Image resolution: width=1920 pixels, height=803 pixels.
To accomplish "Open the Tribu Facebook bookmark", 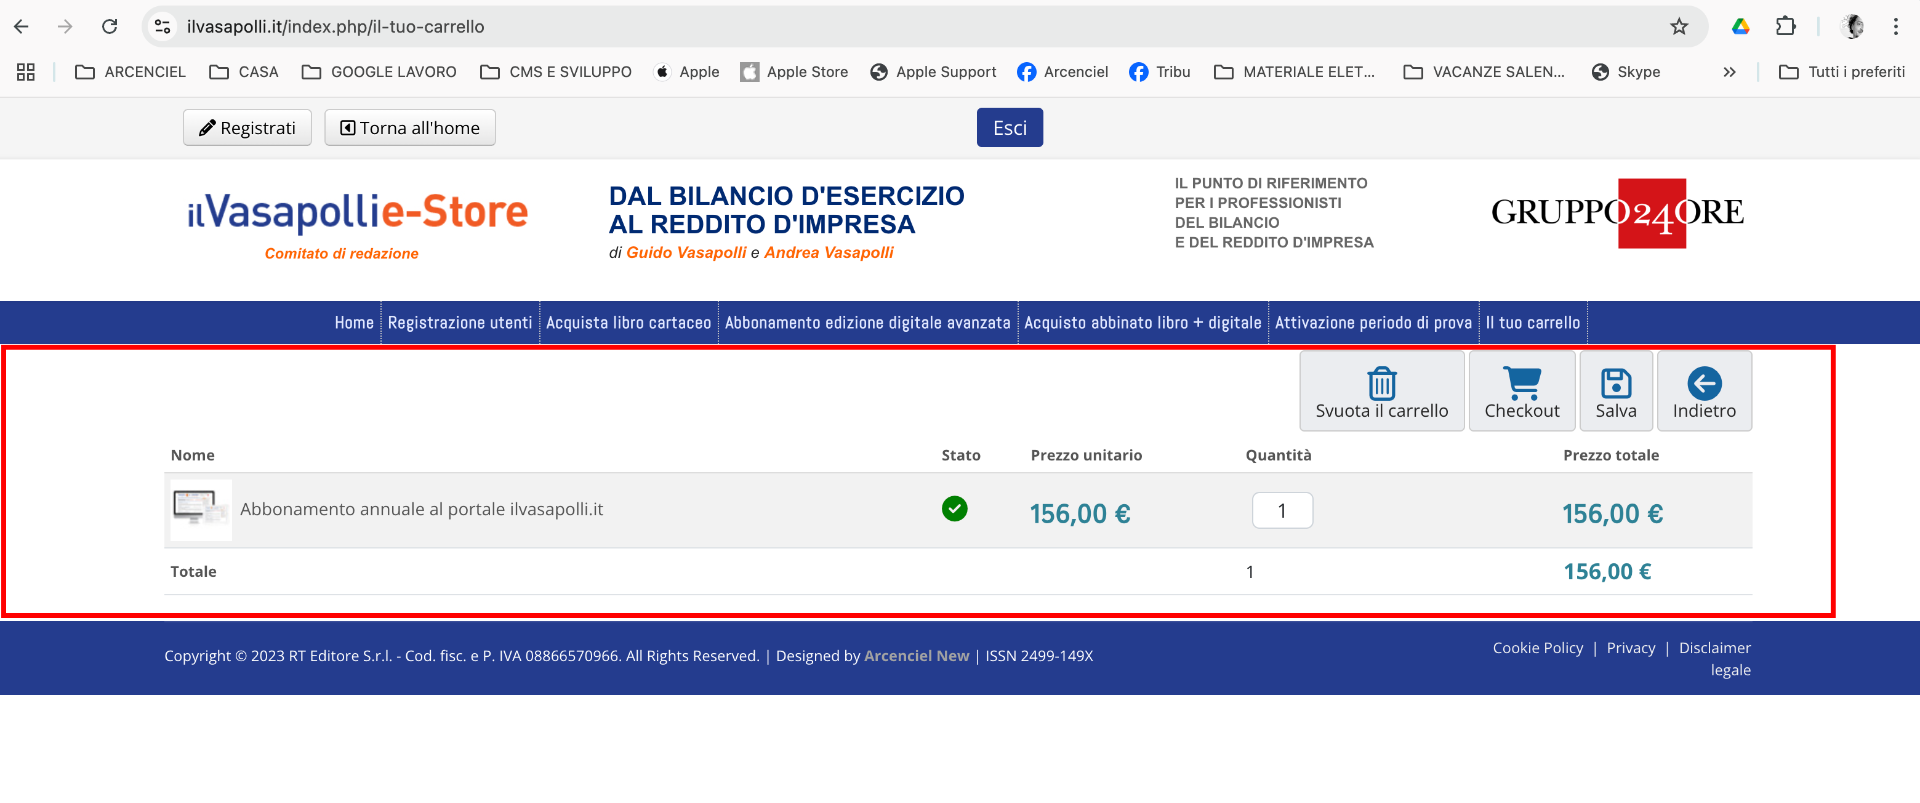I will pos(1160,72).
